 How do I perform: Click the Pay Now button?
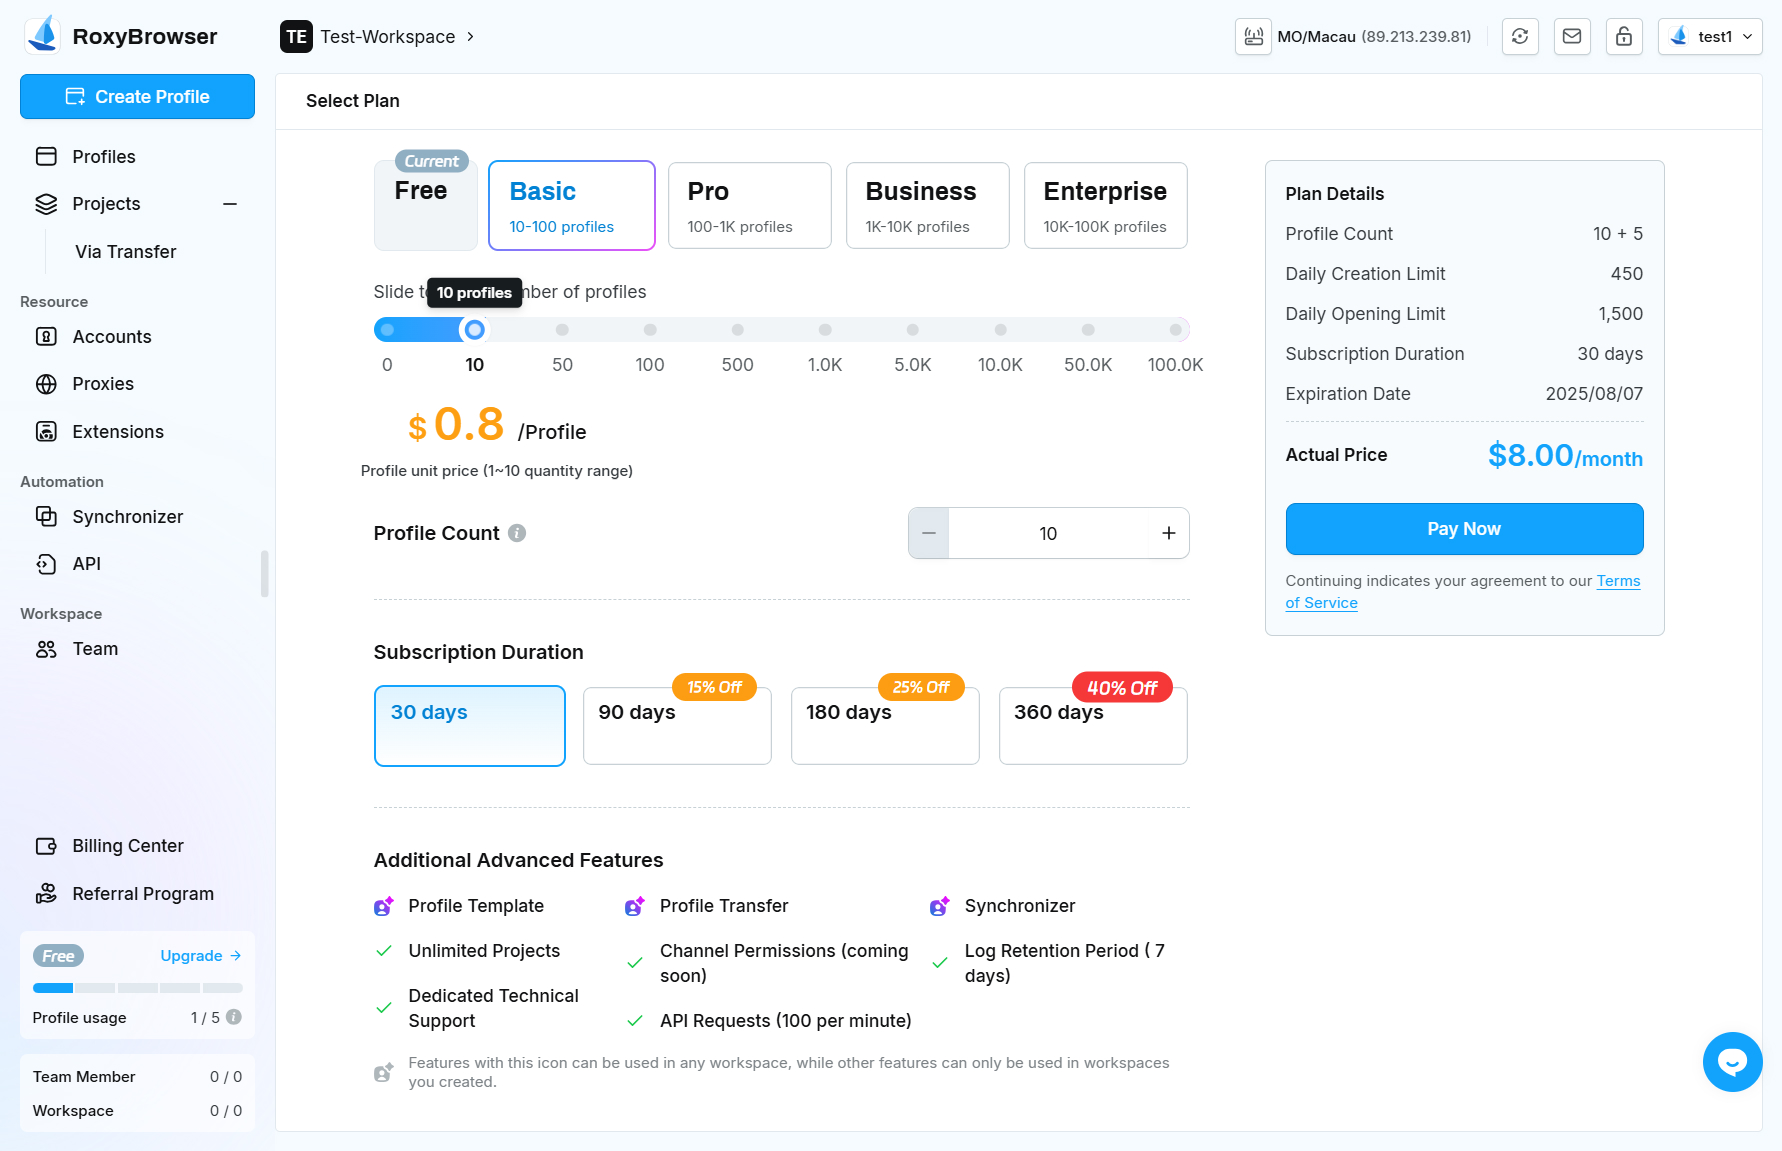click(1464, 529)
